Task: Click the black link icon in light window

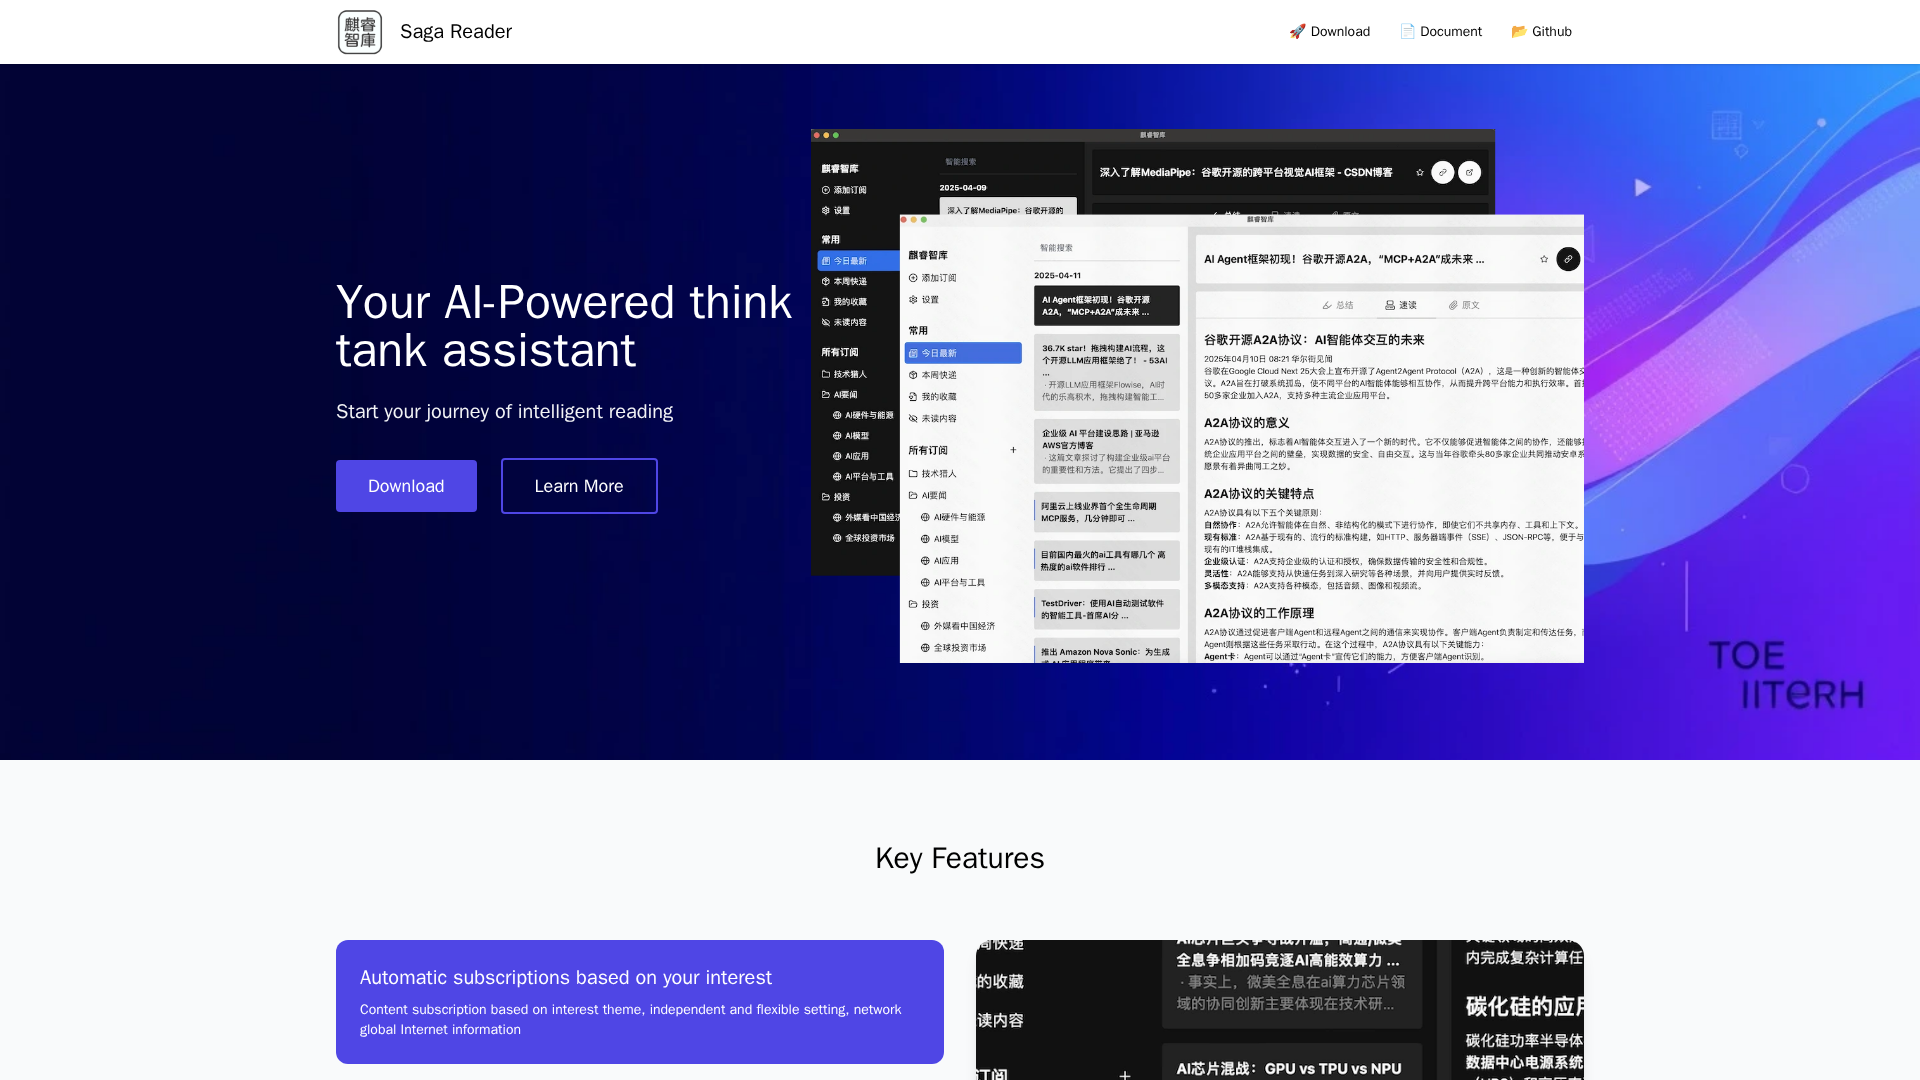Action: click(1568, 259)
